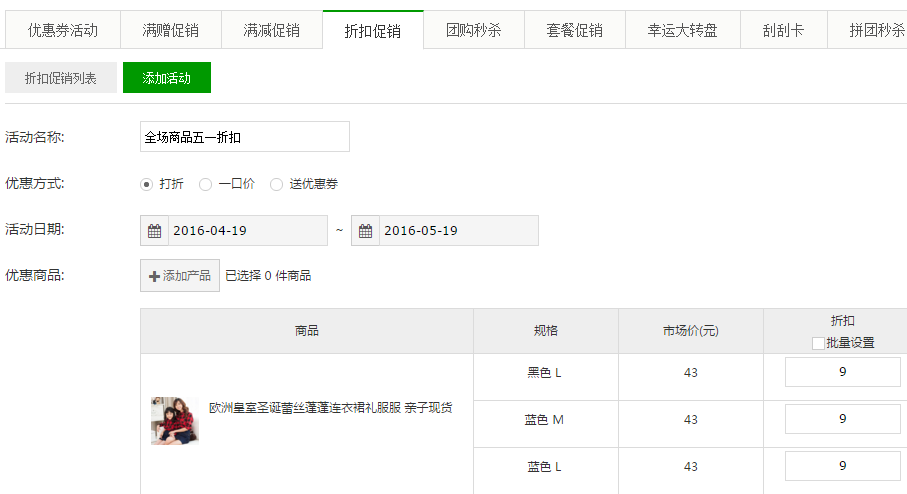Click the plus icon on 添加产品
Image resolution: width=907 pixels, height=494 pixels.
154,276
